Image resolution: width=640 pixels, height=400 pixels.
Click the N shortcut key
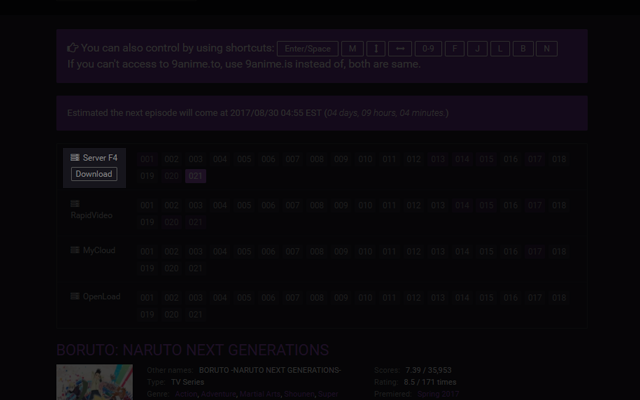pos(547,49)
